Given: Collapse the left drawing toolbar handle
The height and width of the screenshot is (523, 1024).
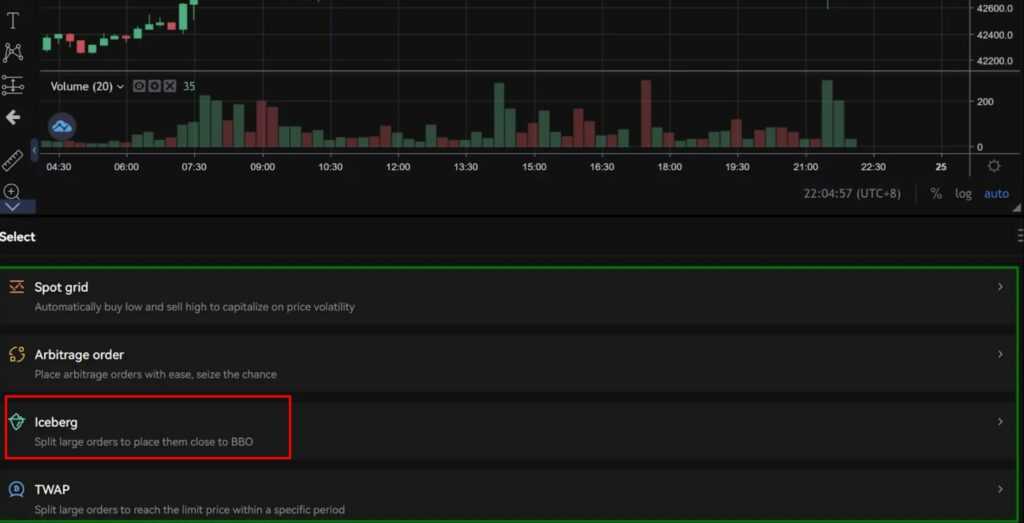Looking at the screenshot, I should point(34,151).
